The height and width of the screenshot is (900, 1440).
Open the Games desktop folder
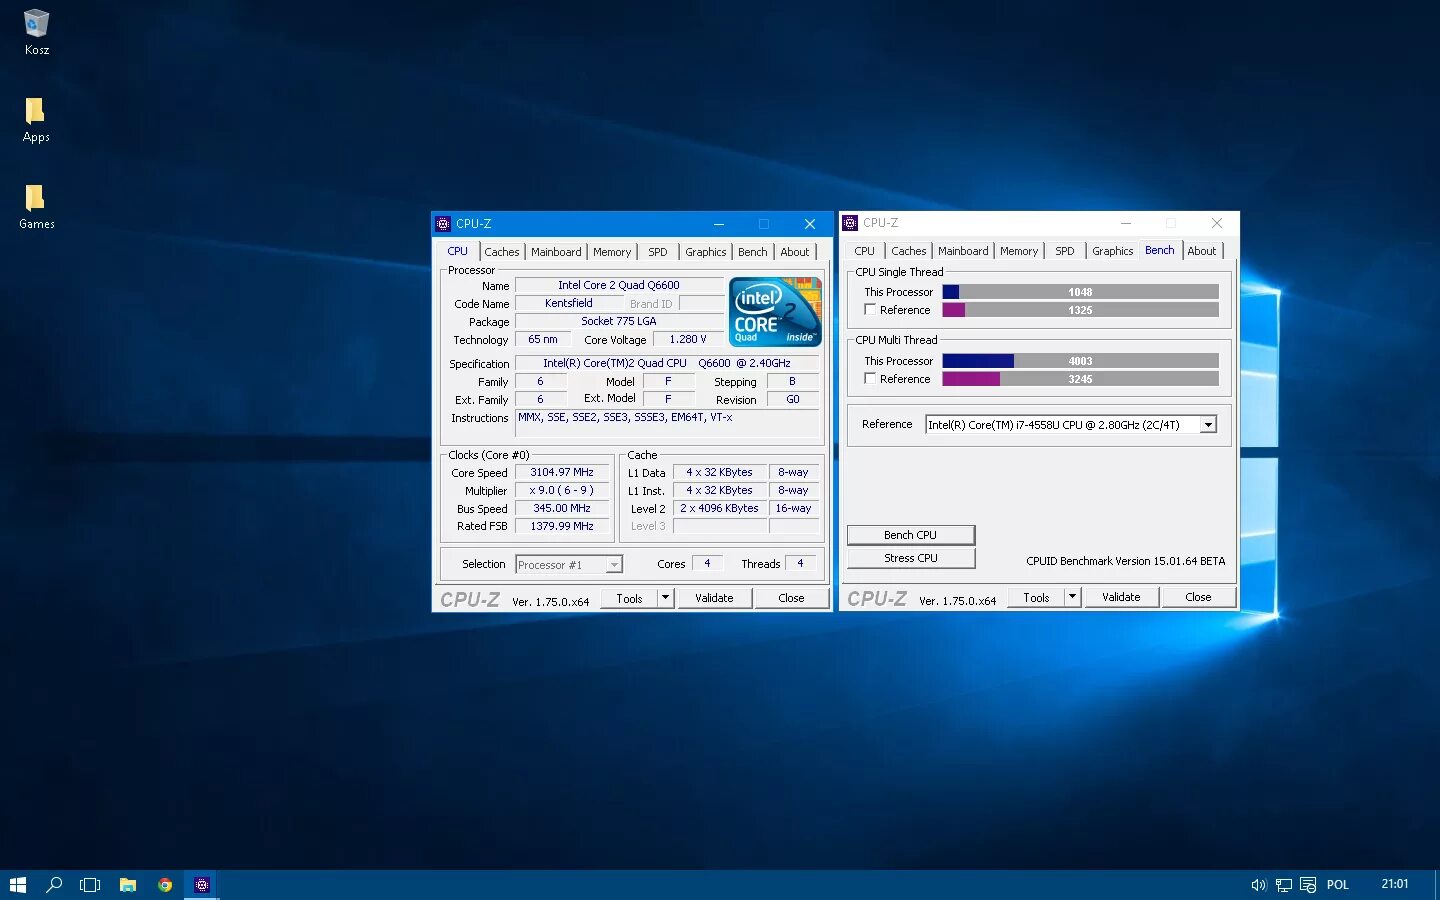pos(36,207)
